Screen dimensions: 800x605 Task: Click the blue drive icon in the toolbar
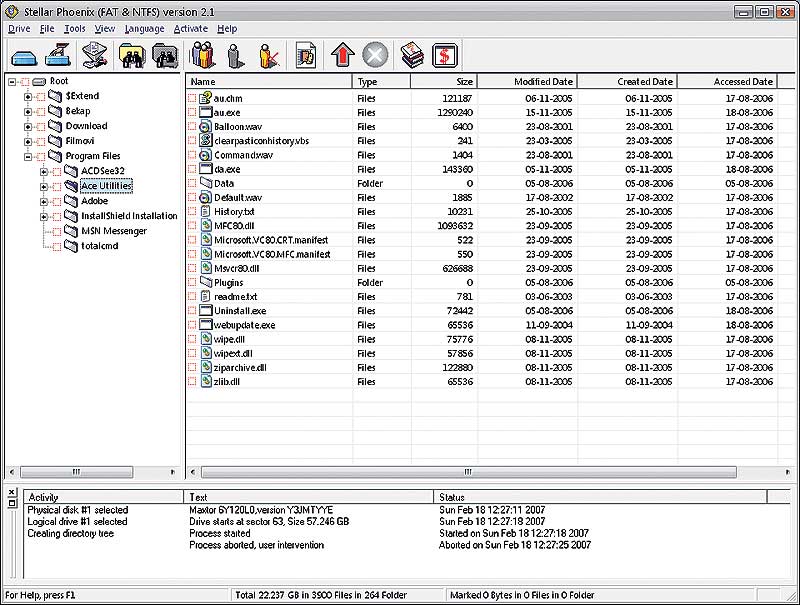[x=24, y=57]
